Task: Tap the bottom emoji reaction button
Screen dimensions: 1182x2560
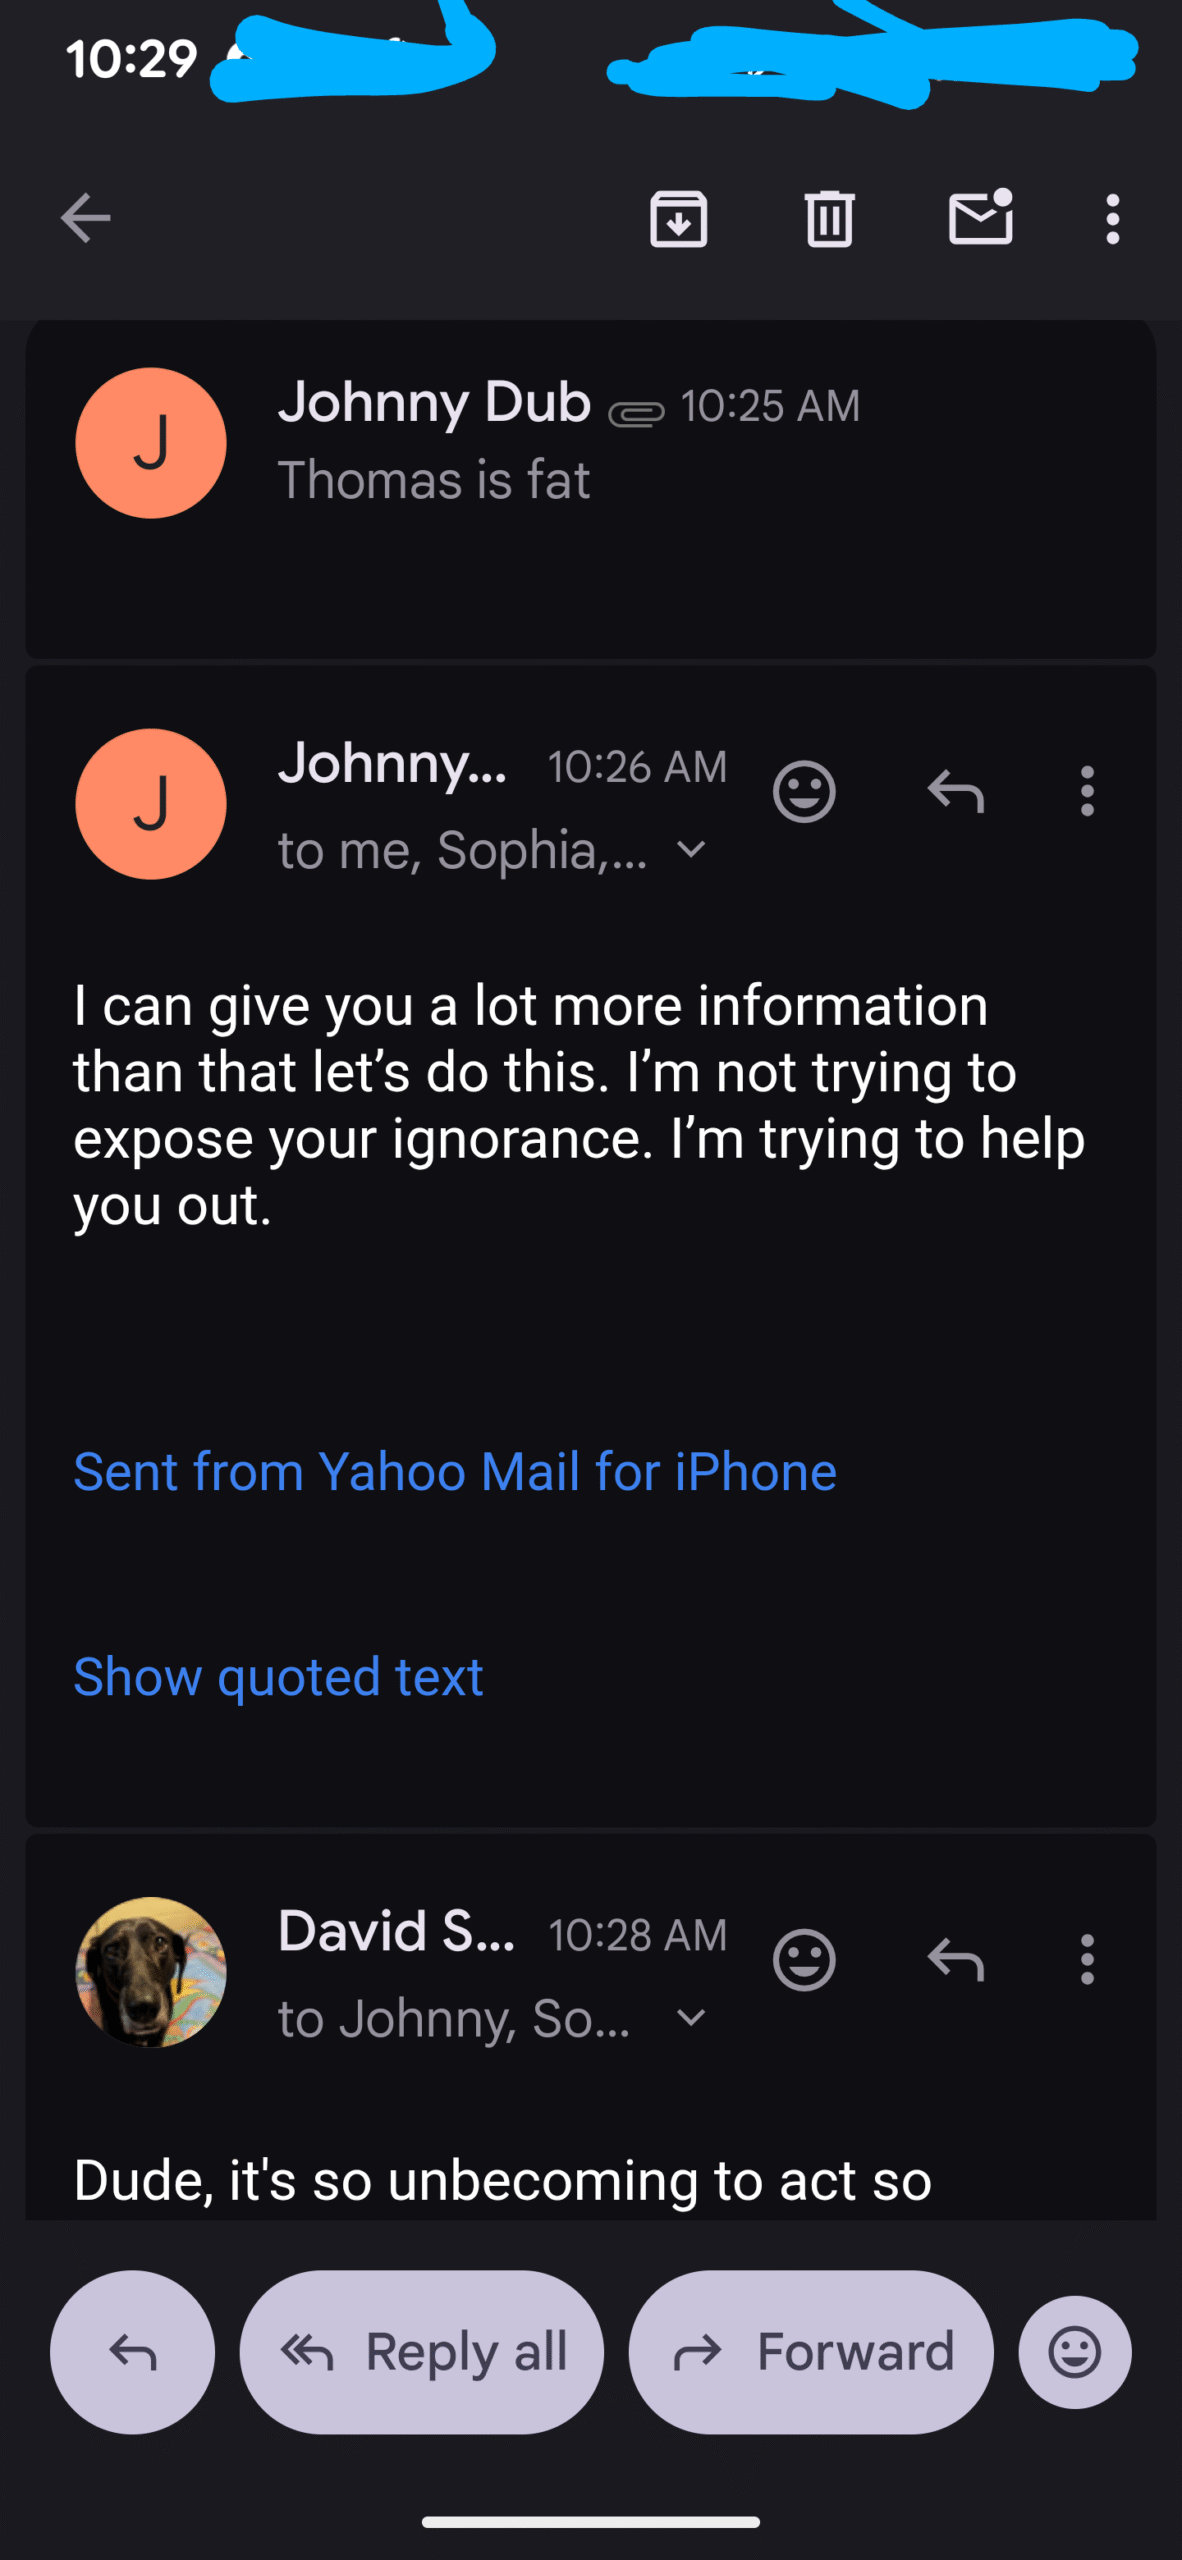Action: 1075,2352
